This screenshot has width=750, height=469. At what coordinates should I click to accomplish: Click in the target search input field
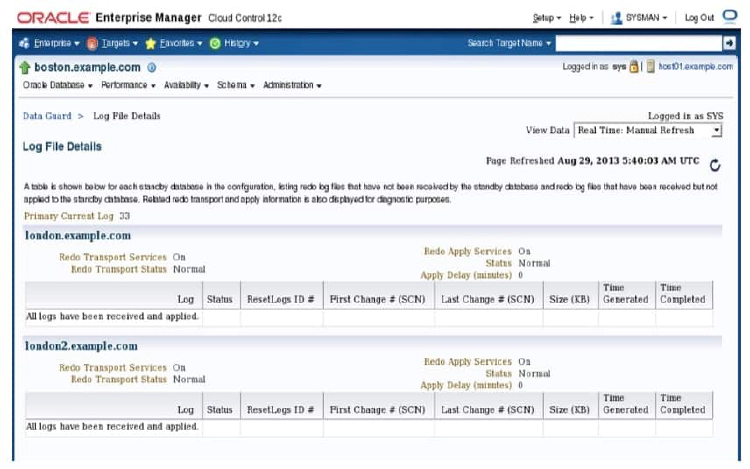pos(639,43)
